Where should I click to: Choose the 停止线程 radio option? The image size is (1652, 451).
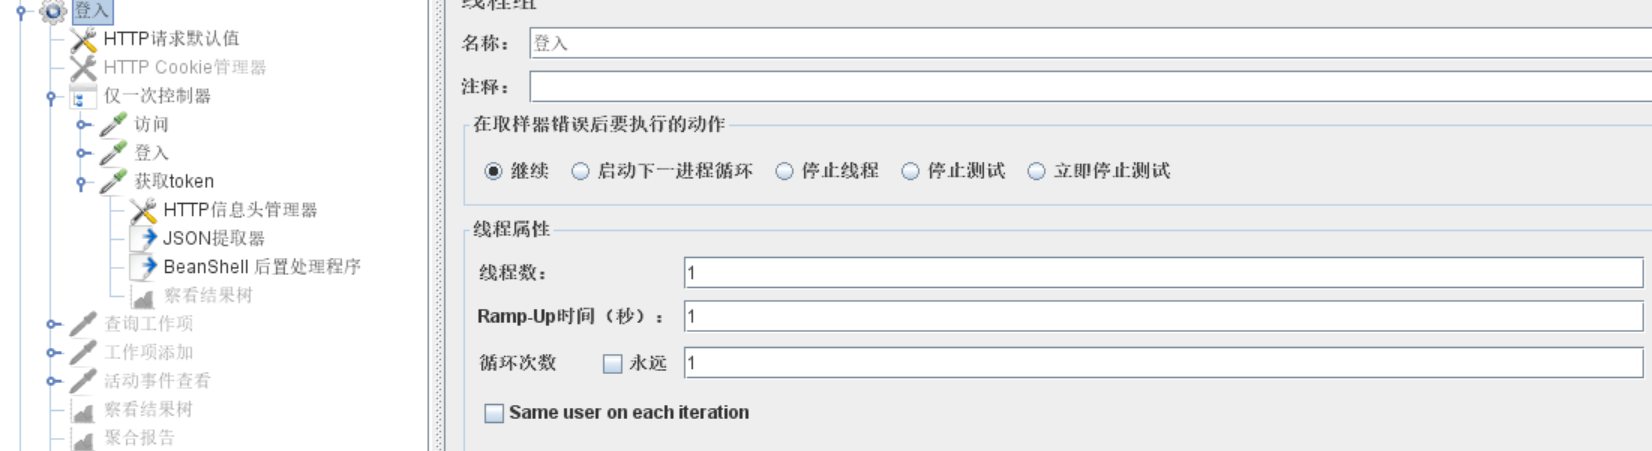tap(785, 171)
